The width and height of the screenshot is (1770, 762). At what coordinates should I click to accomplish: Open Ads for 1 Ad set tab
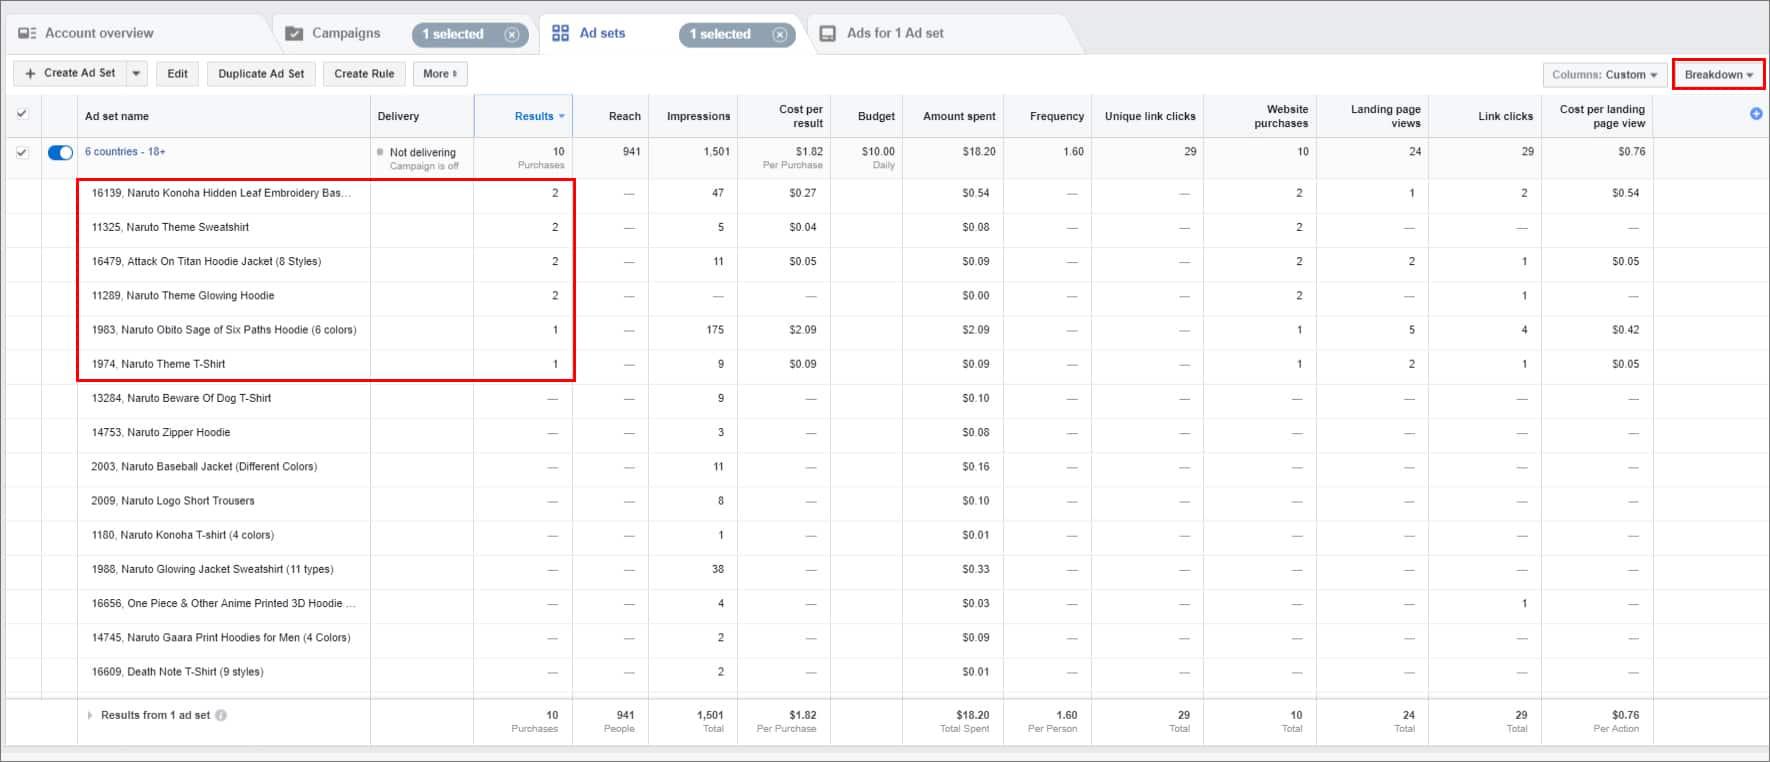tap(895, 33)
